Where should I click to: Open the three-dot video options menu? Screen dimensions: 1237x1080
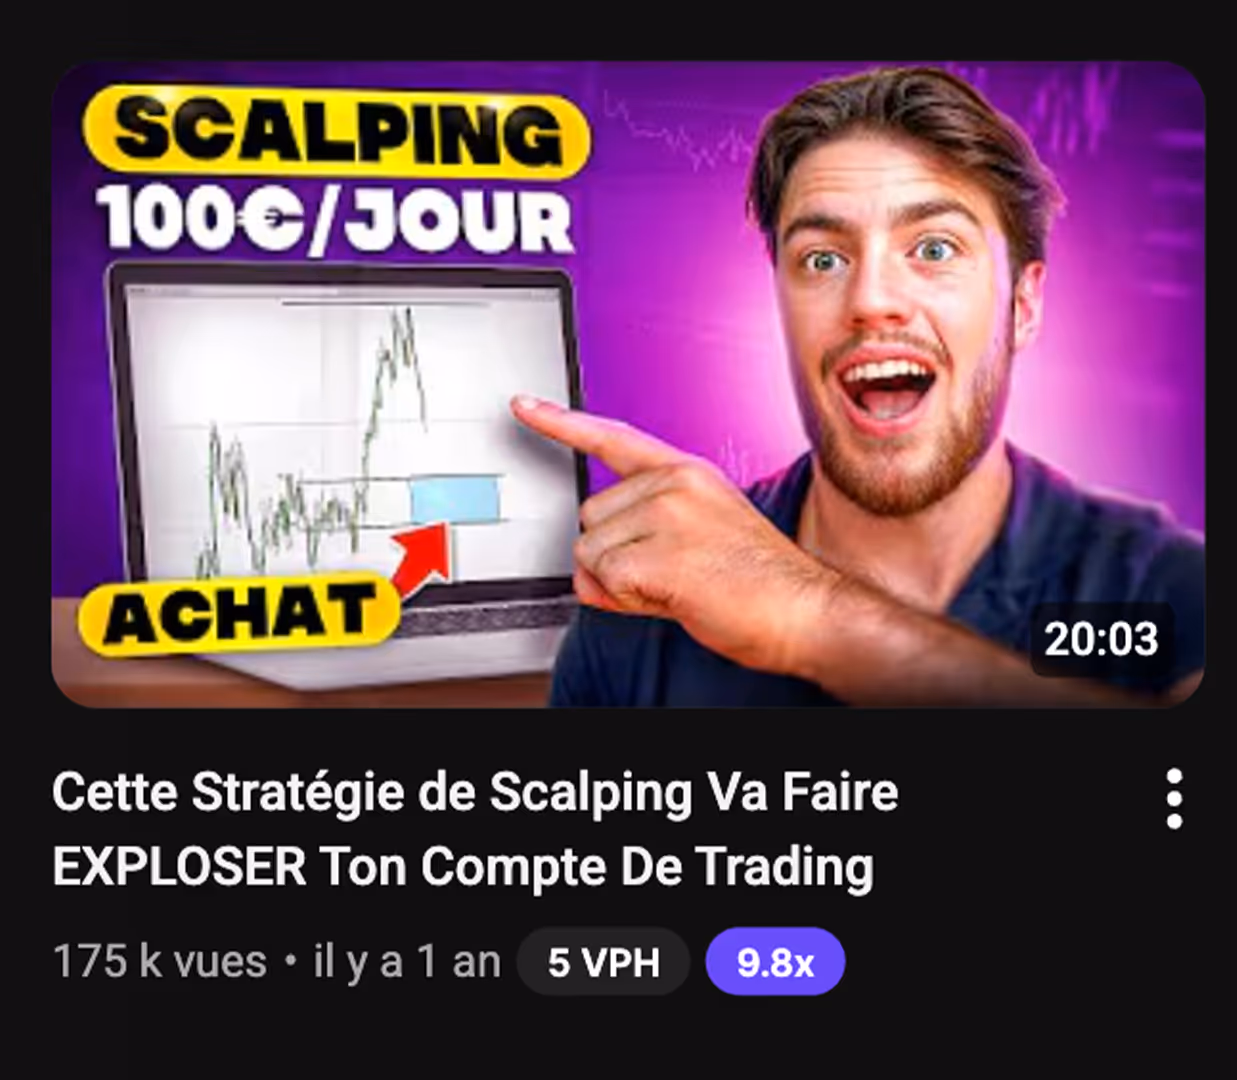click(x=1174, y=799)
